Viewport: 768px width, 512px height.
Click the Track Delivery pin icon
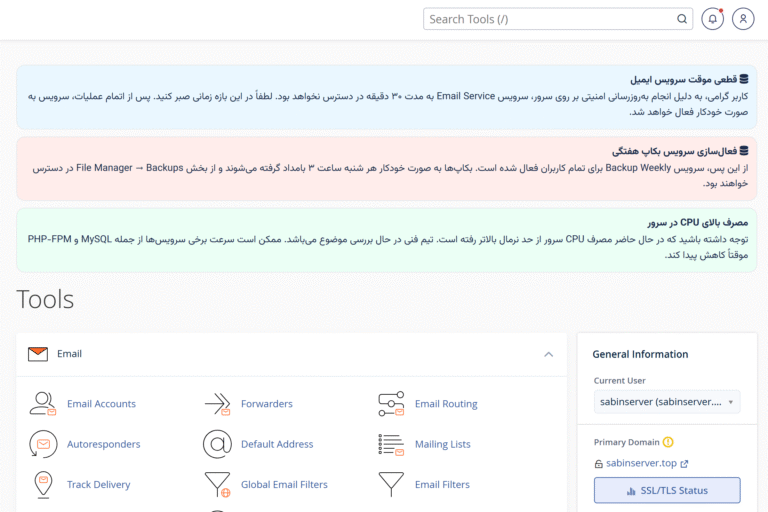point(42,485)
